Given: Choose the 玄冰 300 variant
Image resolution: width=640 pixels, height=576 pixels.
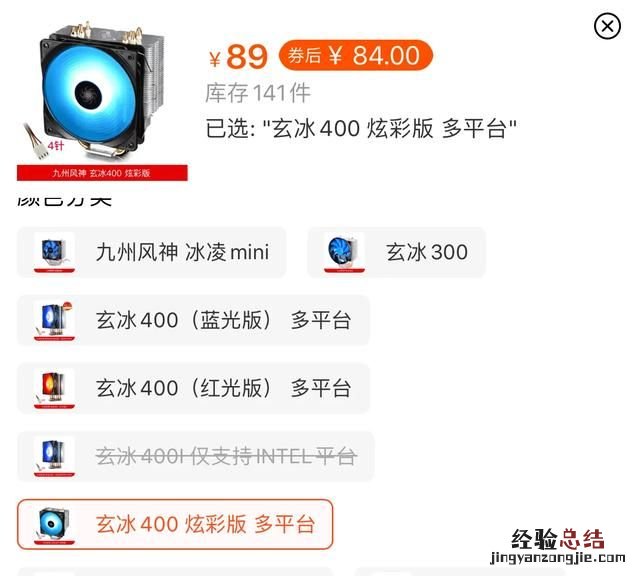Looking at the screenshot, I should [396, 252].
